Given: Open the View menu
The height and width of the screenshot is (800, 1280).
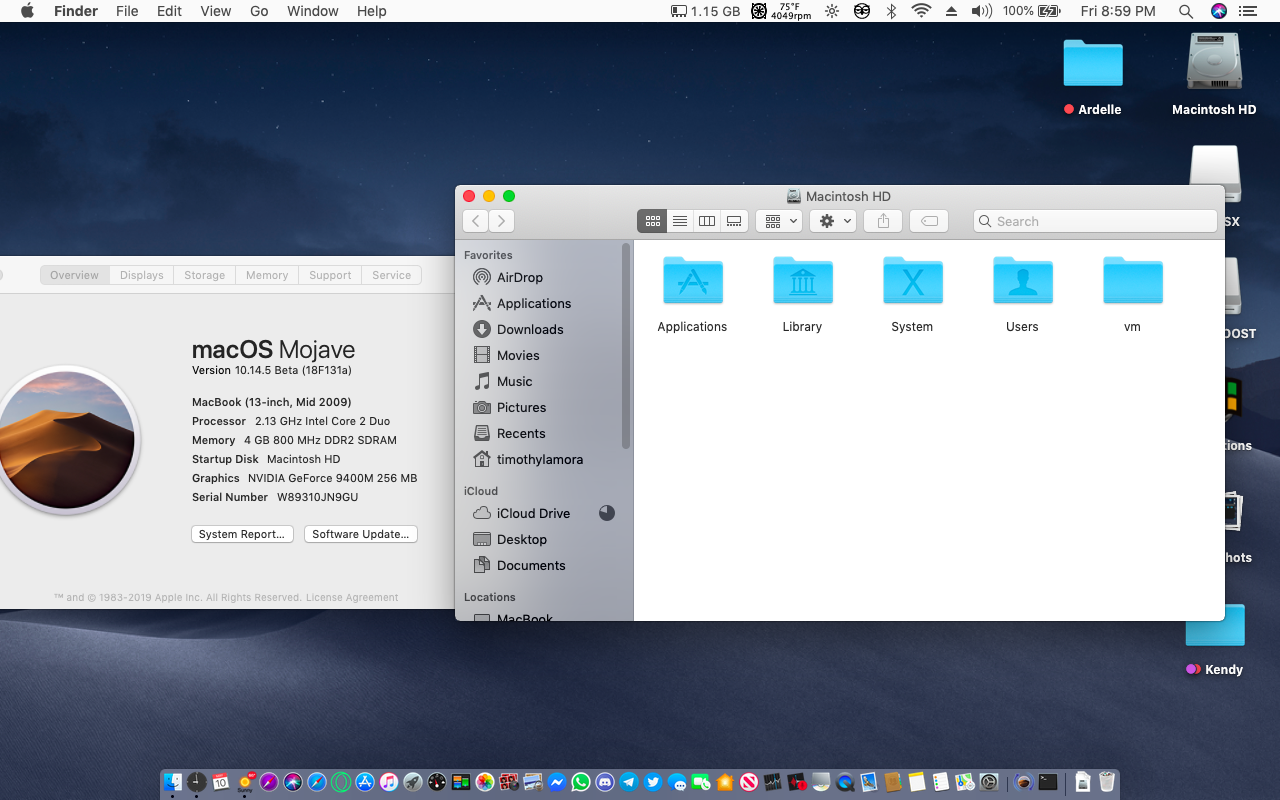Looking at the screenshot, I should [215, 11].
